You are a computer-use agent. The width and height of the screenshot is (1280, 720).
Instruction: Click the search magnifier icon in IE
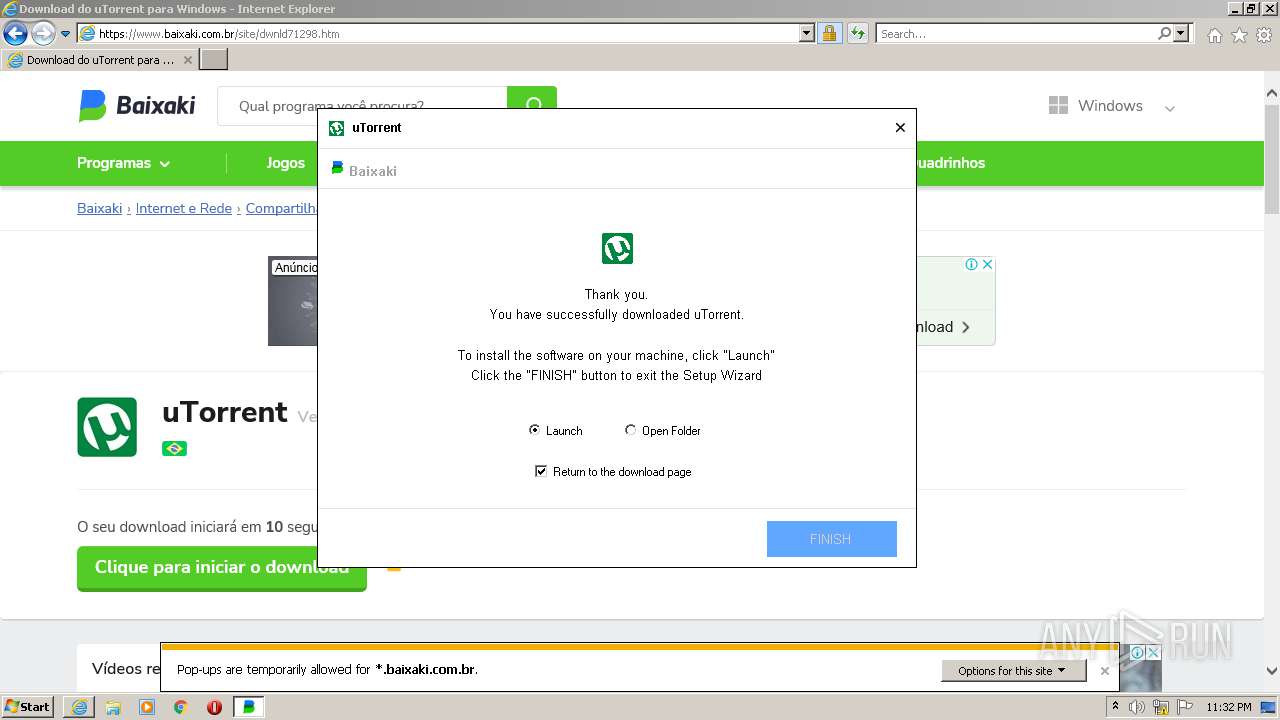[x=1164, y=33]
